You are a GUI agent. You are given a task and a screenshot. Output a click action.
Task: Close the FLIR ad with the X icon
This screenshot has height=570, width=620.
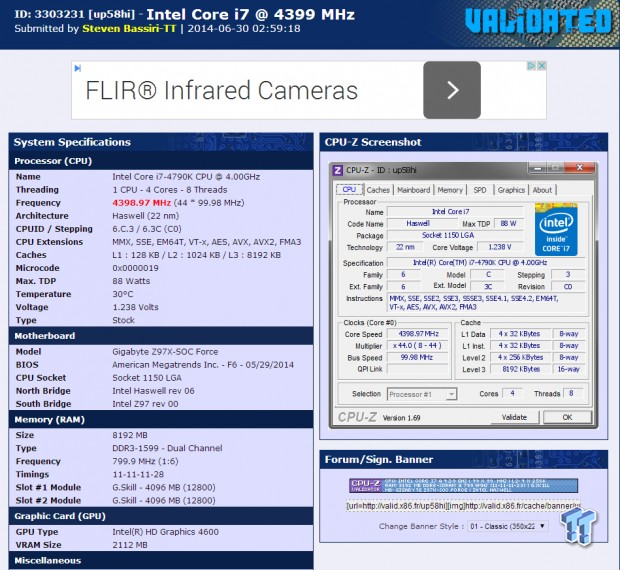(x=542, y=66)
